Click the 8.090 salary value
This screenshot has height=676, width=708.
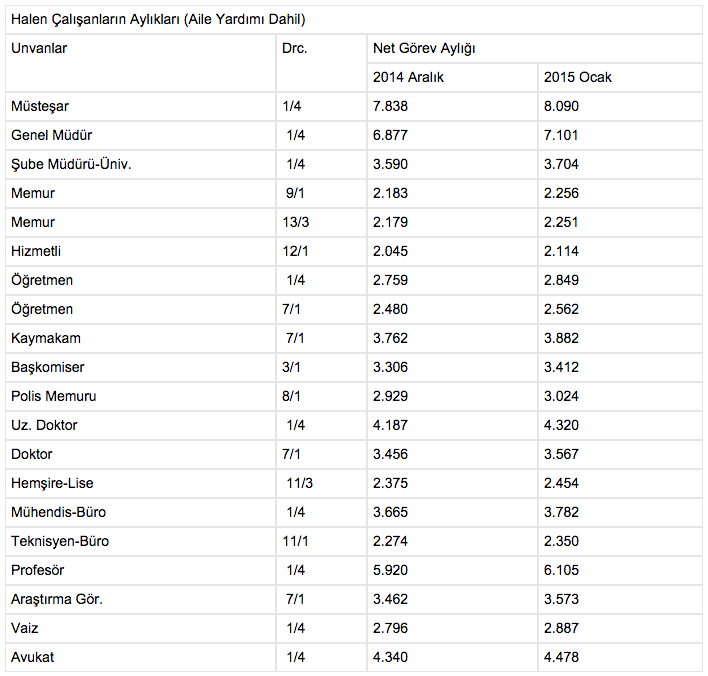click(x=562, y=106)
